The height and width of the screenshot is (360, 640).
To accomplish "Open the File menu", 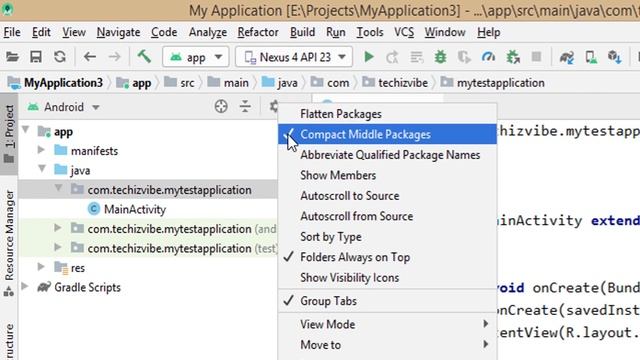I will point(12,32).
